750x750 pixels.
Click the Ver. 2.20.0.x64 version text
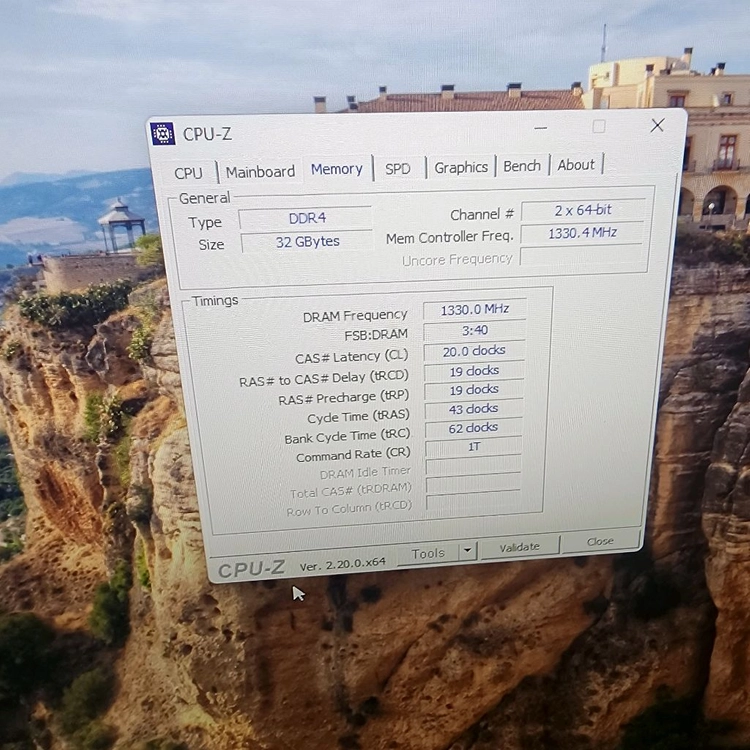click(x=342, y=564)
